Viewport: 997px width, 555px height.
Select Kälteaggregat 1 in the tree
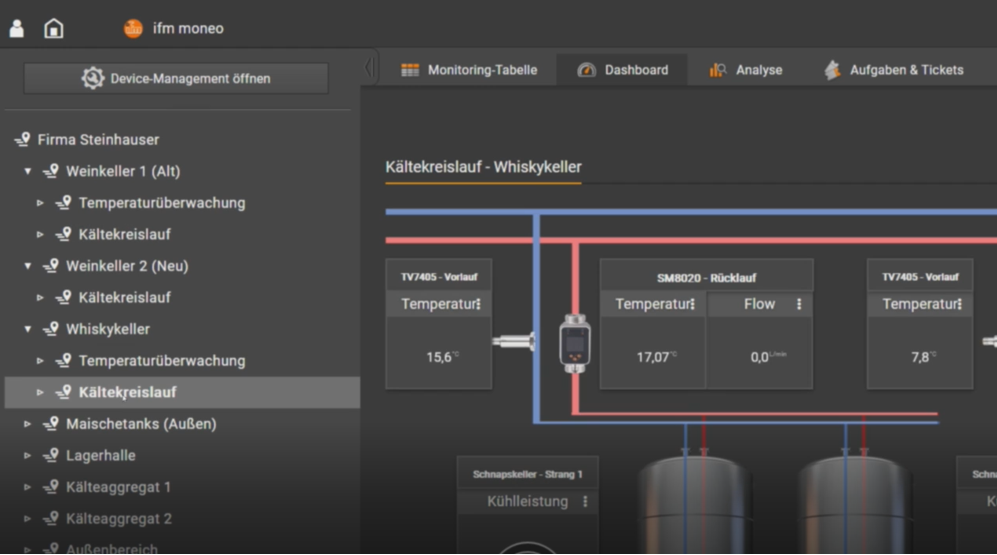point(118,488)
